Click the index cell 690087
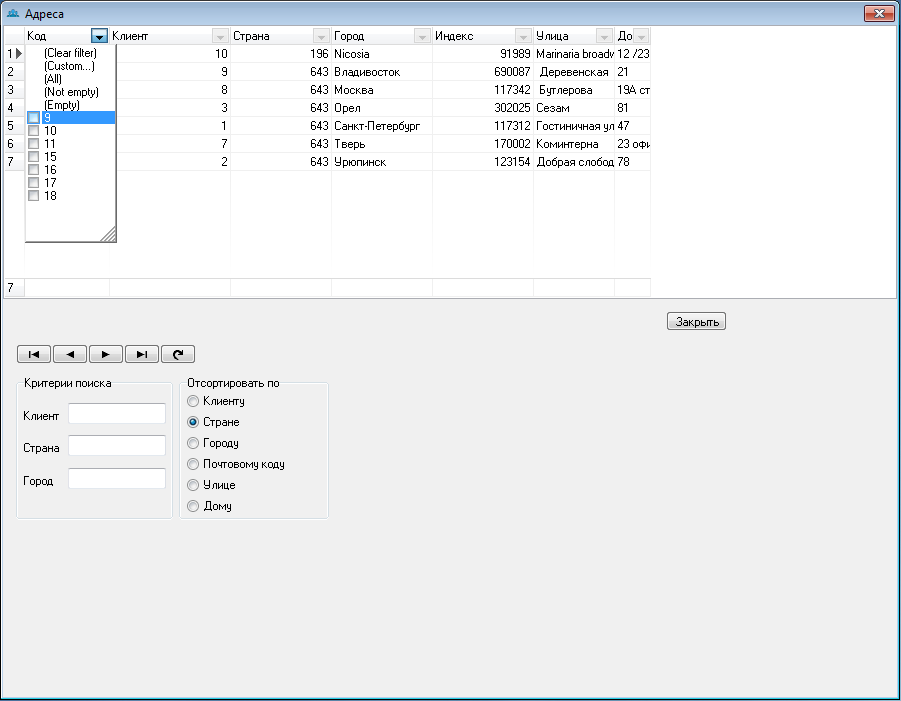 coord(483,72)
